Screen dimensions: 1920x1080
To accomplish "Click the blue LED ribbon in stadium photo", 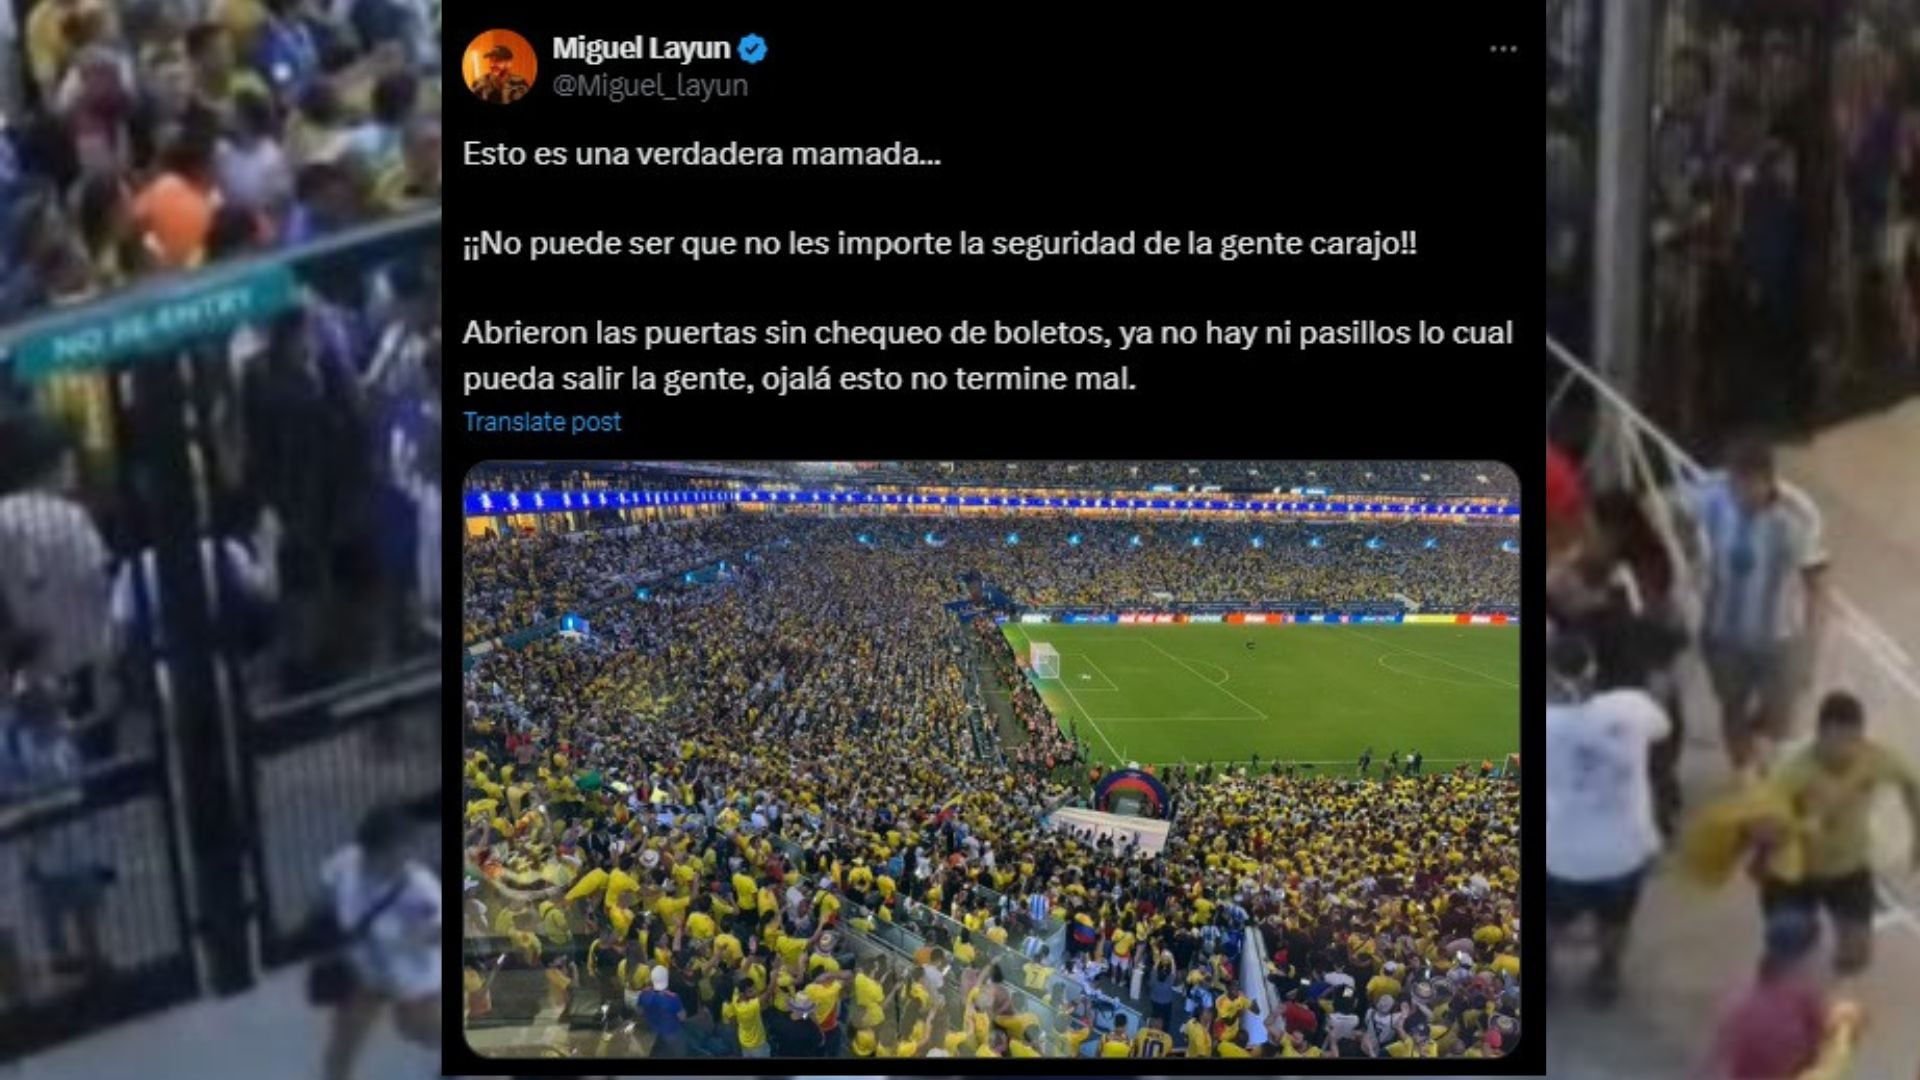I will (991, 502).
